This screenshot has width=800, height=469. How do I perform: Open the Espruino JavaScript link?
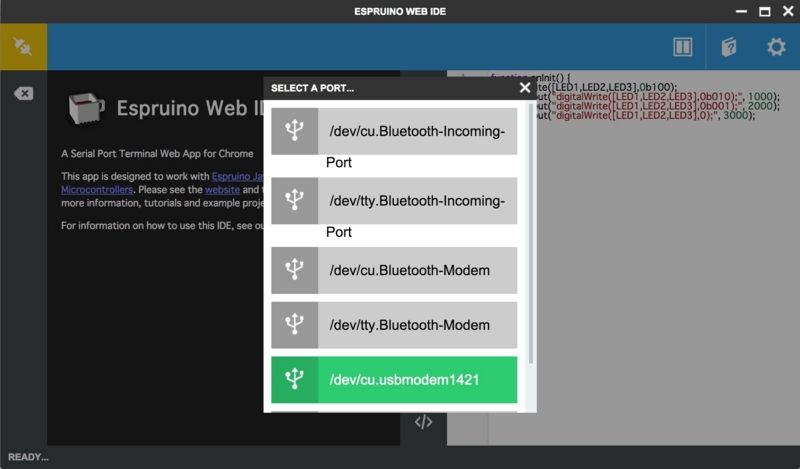(238, 176)
